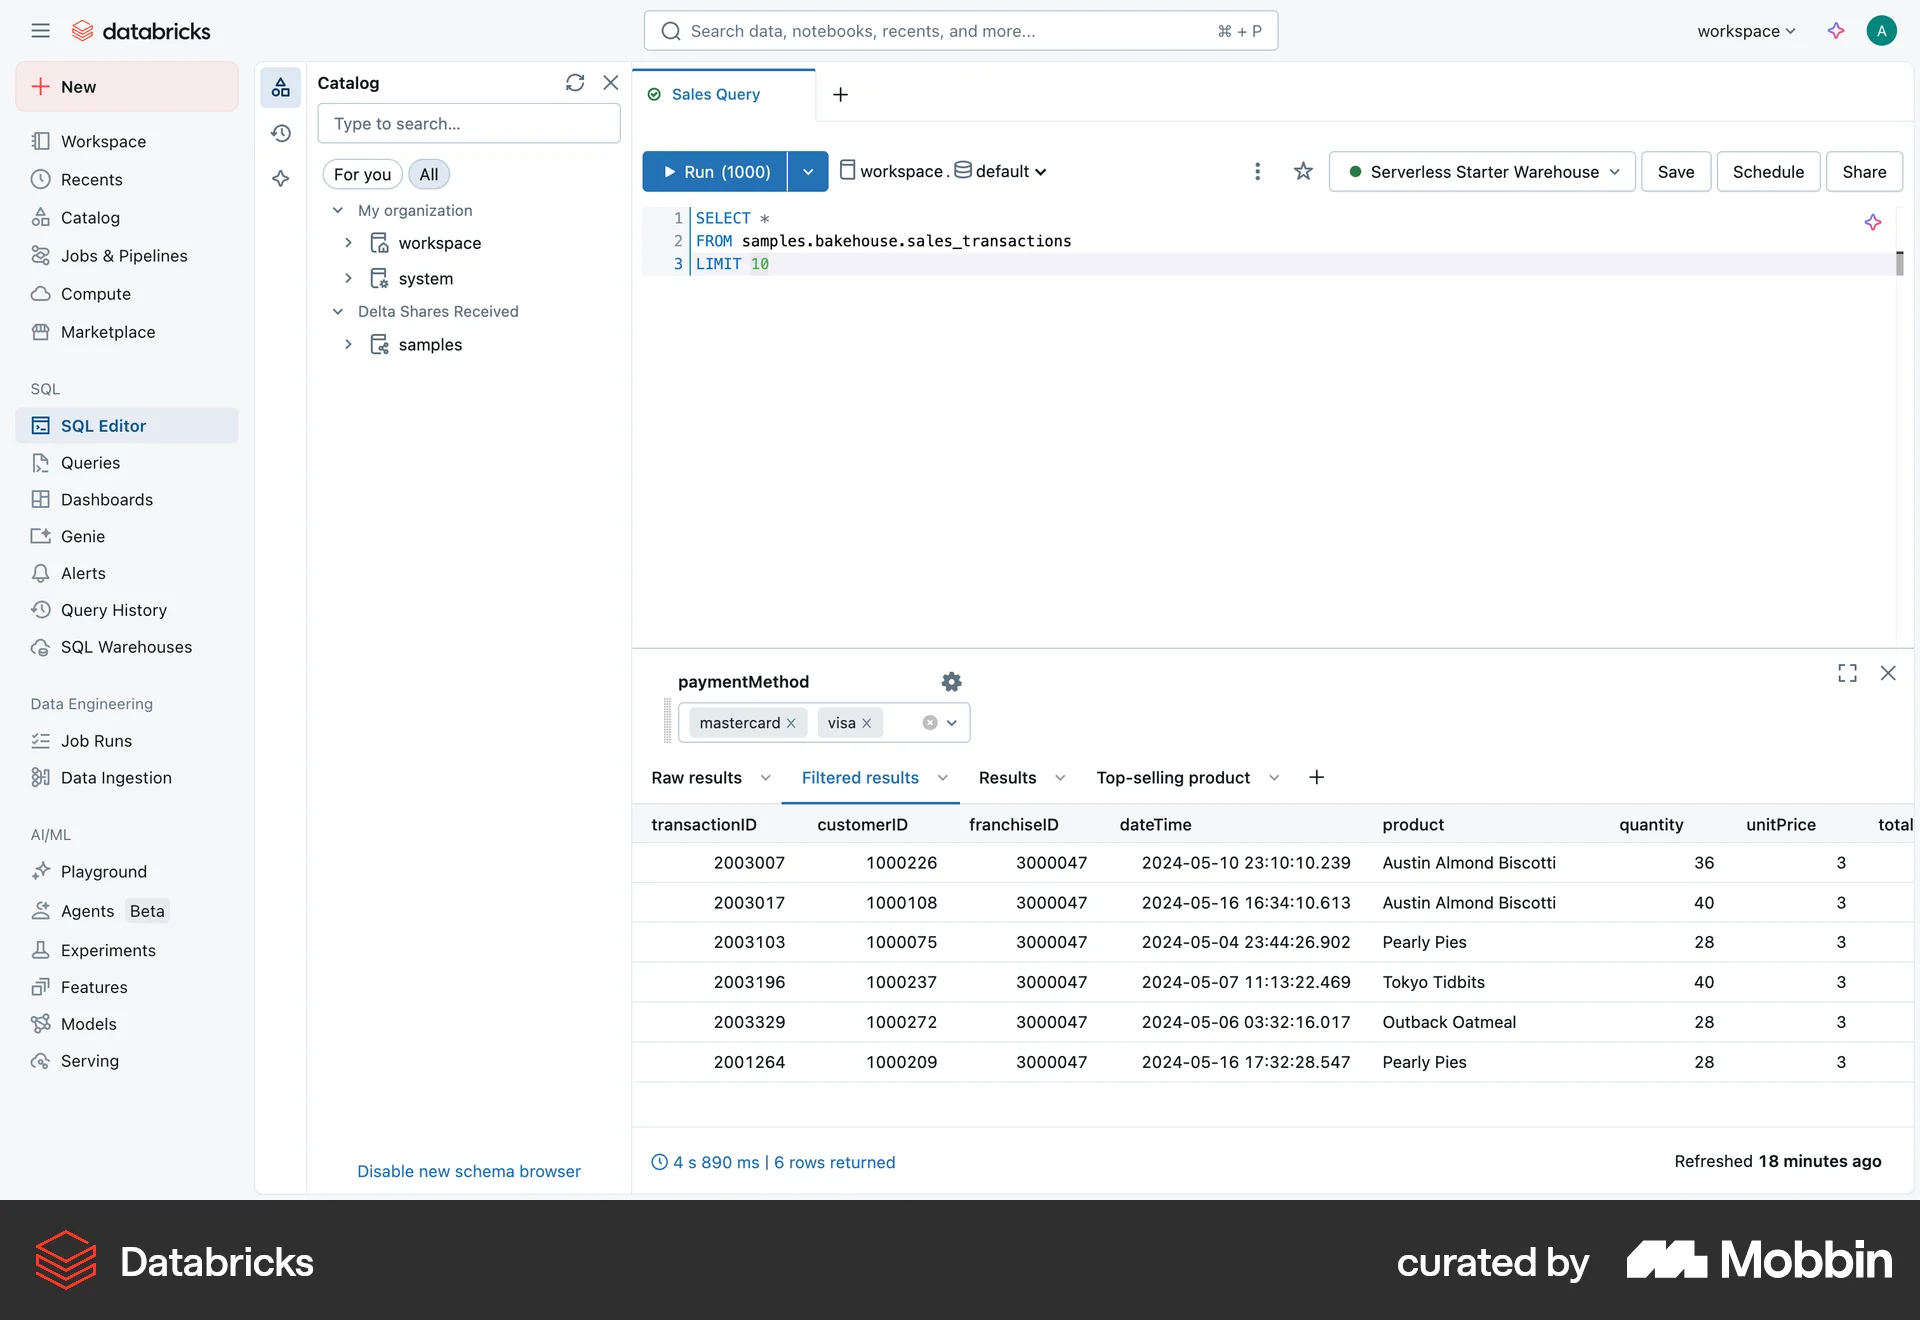The image size is (1920, 1320).
Task: Open Query History in sidebar
Action: pyautogui.click(x=127, y=611)
